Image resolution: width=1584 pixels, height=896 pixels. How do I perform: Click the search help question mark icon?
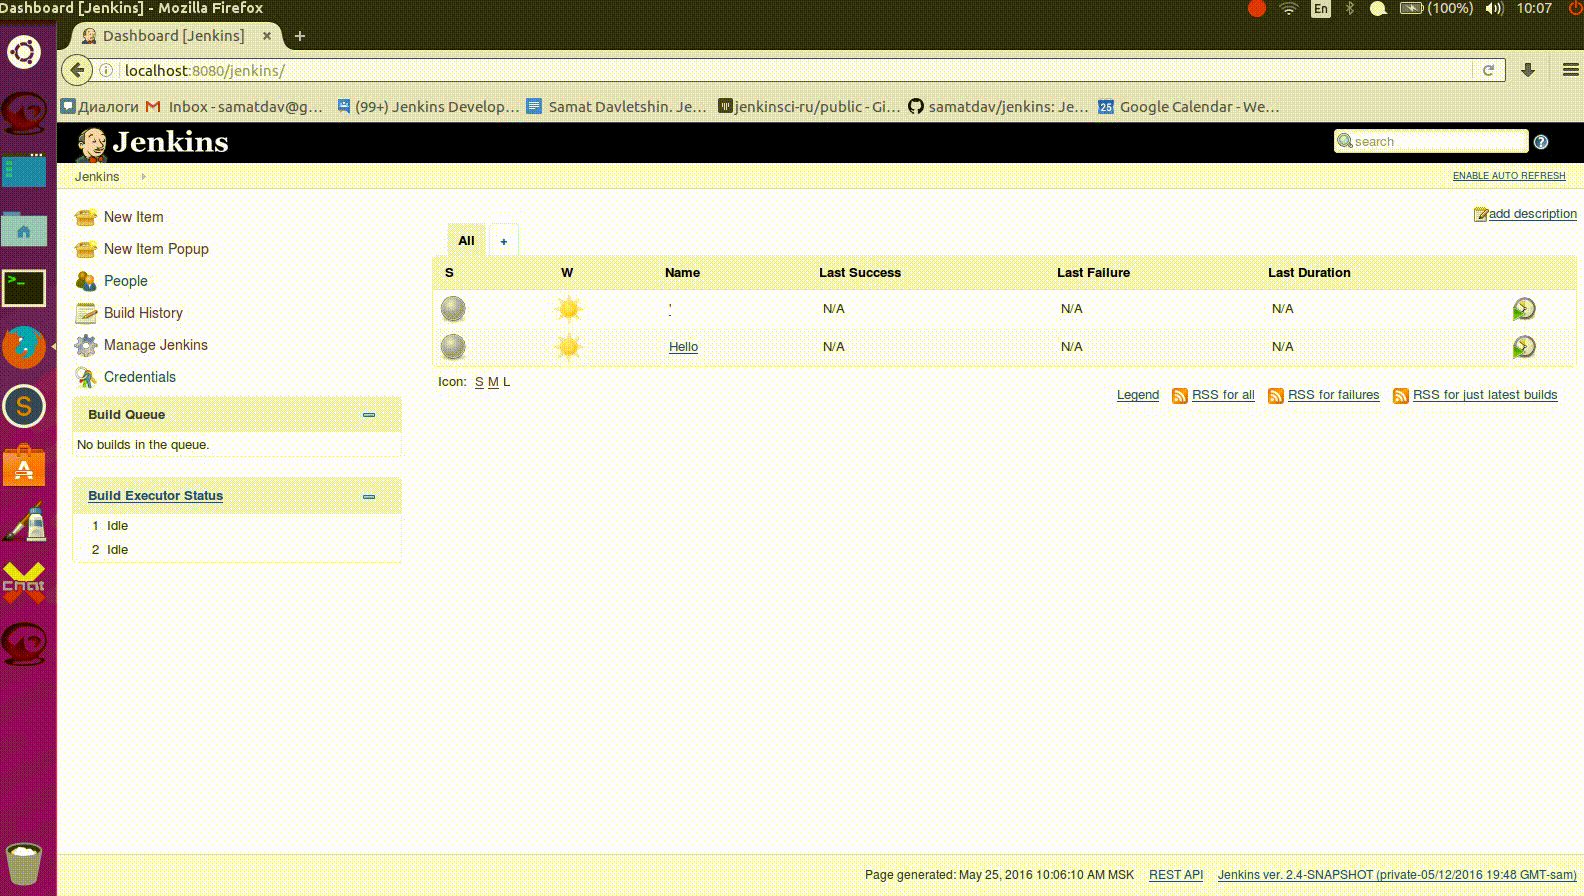click(1541, 142)
